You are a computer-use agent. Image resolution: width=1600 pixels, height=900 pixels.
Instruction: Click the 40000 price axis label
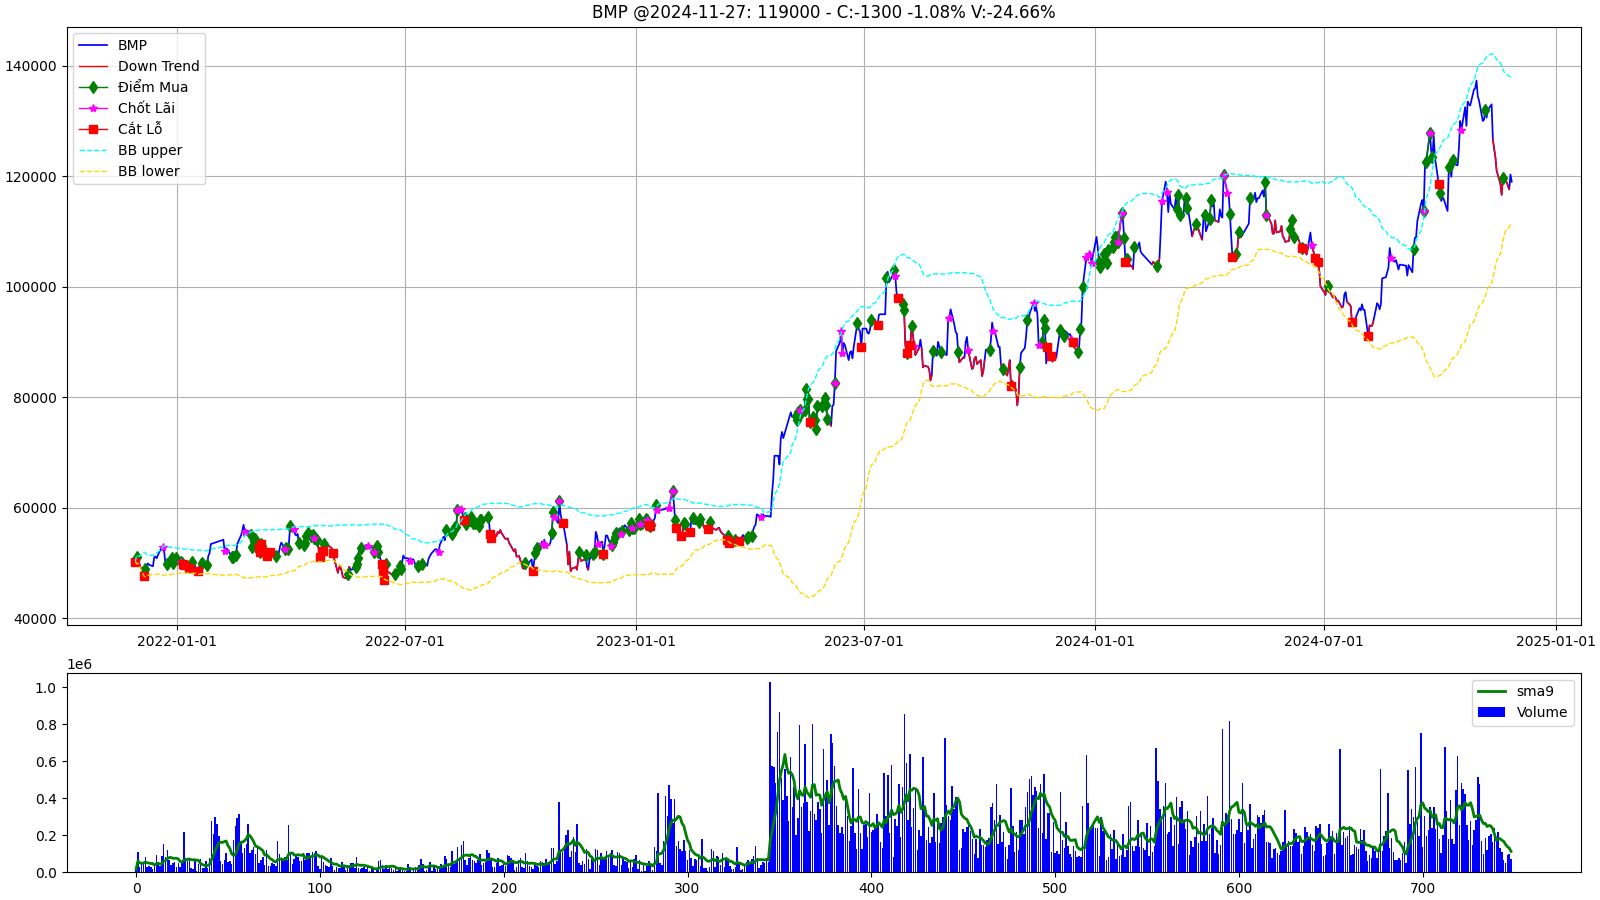36,619
